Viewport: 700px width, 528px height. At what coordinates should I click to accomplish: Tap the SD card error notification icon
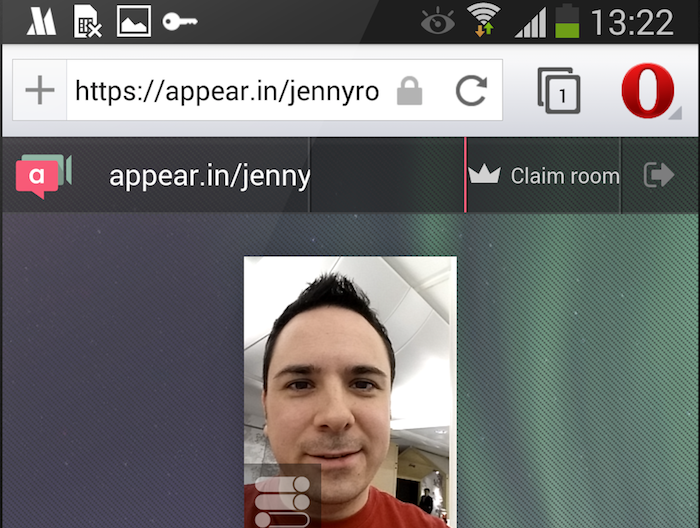(87, 21)
